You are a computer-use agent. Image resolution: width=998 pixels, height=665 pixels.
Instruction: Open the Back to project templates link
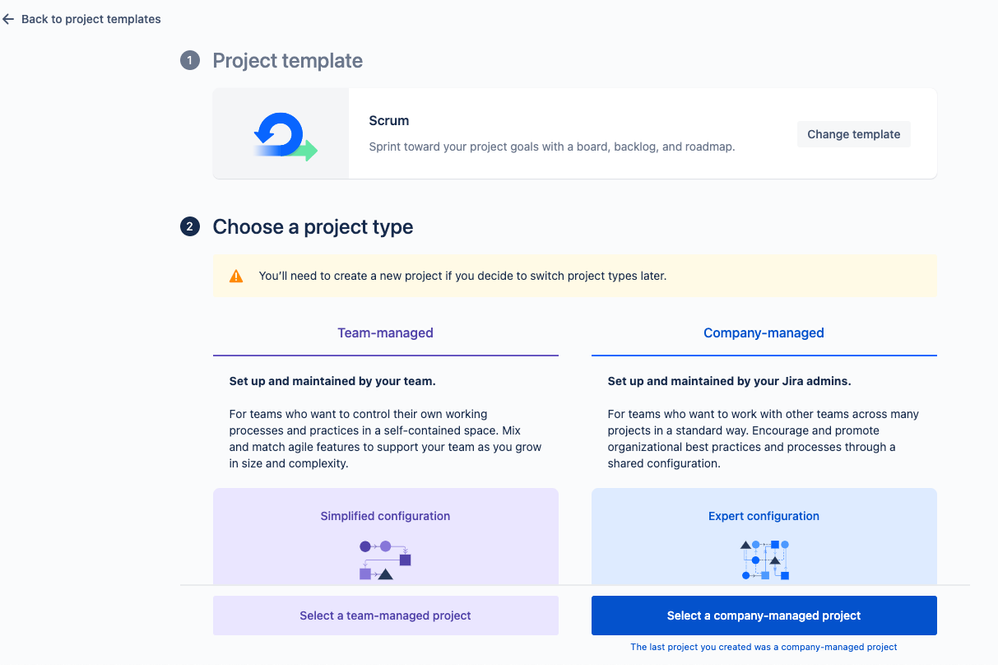(91, 19)
